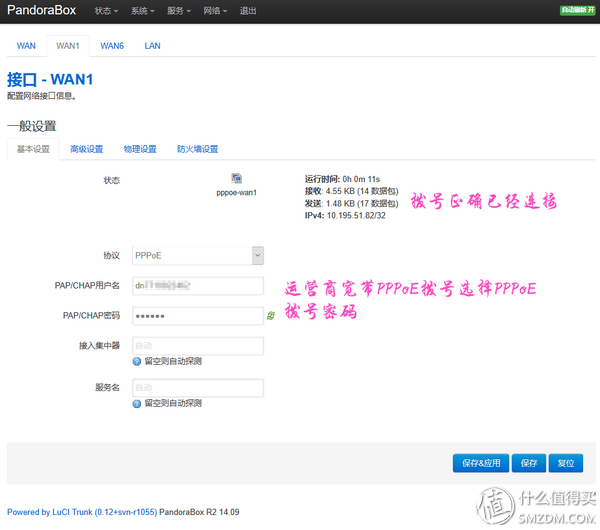Open the 高级设置 tab

click(x=86, y=149)
